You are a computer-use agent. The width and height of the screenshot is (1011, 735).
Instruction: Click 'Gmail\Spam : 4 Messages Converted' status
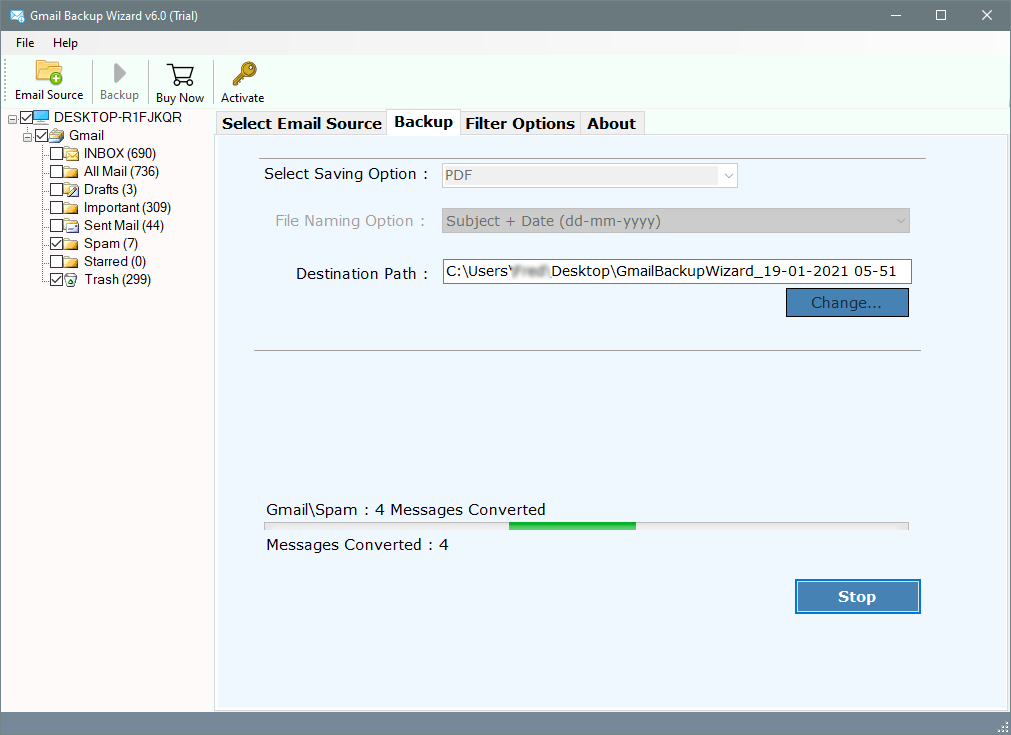click(406, 510)
